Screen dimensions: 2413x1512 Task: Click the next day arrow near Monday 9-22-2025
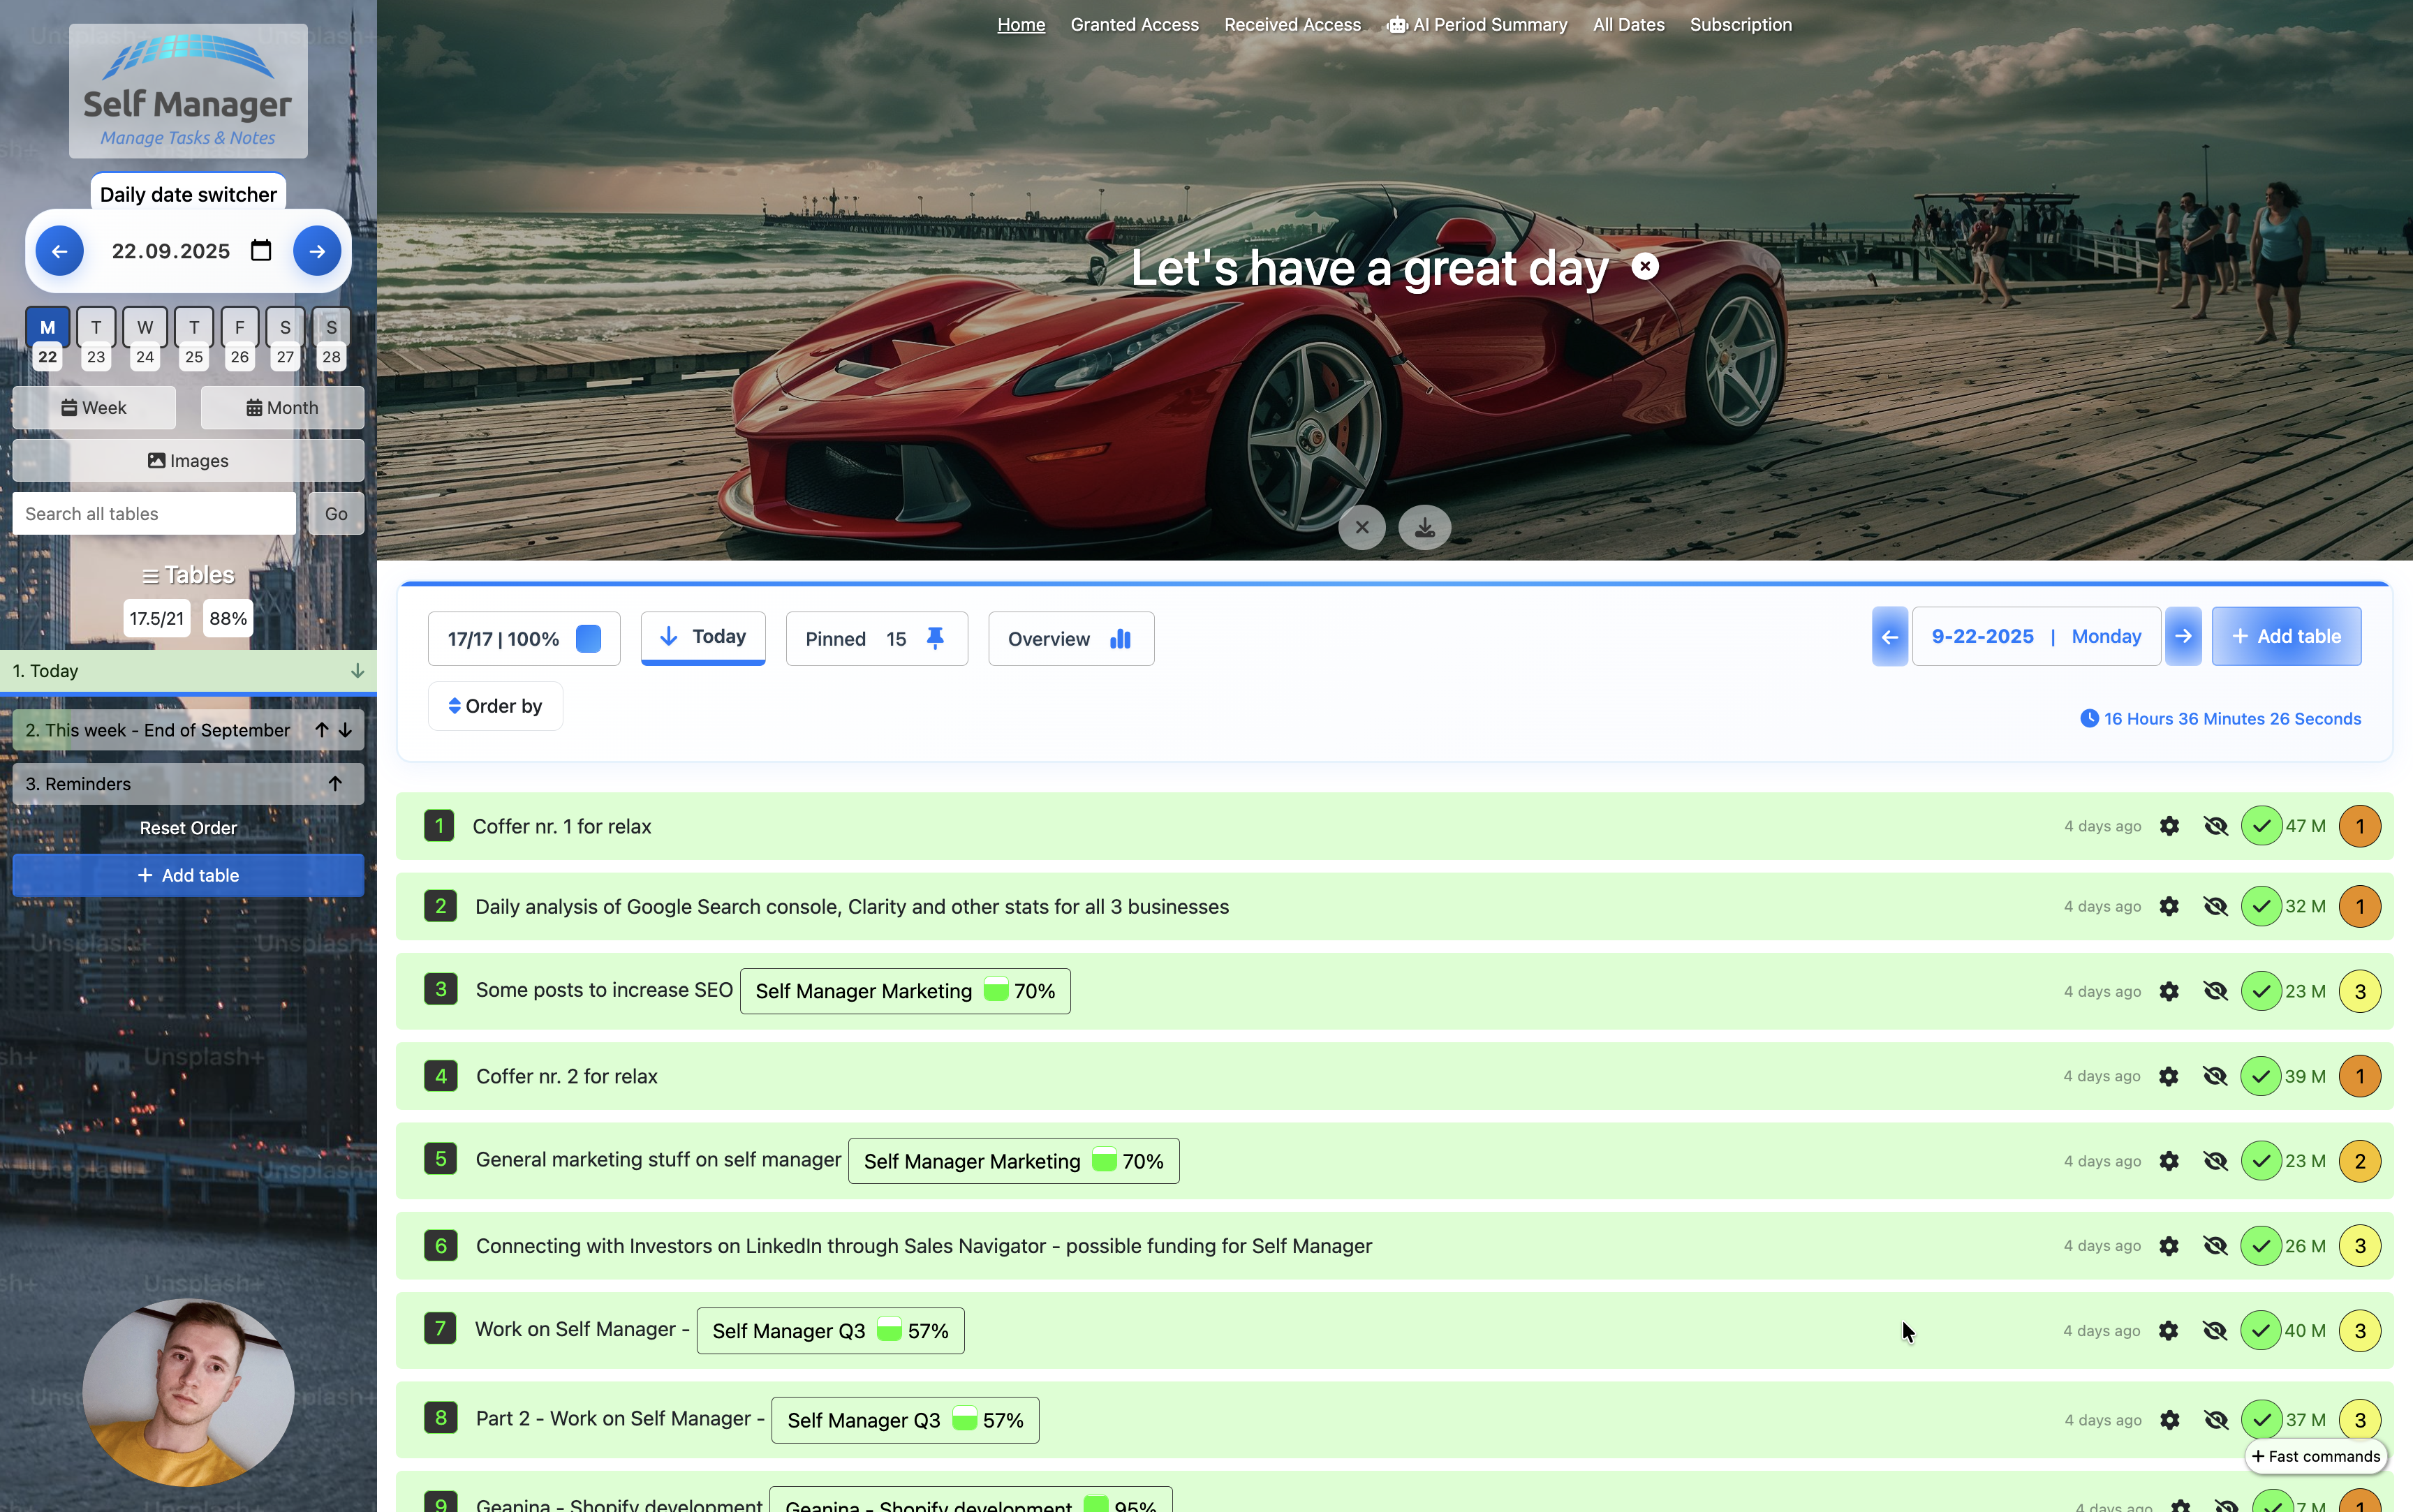(2184, 636)
